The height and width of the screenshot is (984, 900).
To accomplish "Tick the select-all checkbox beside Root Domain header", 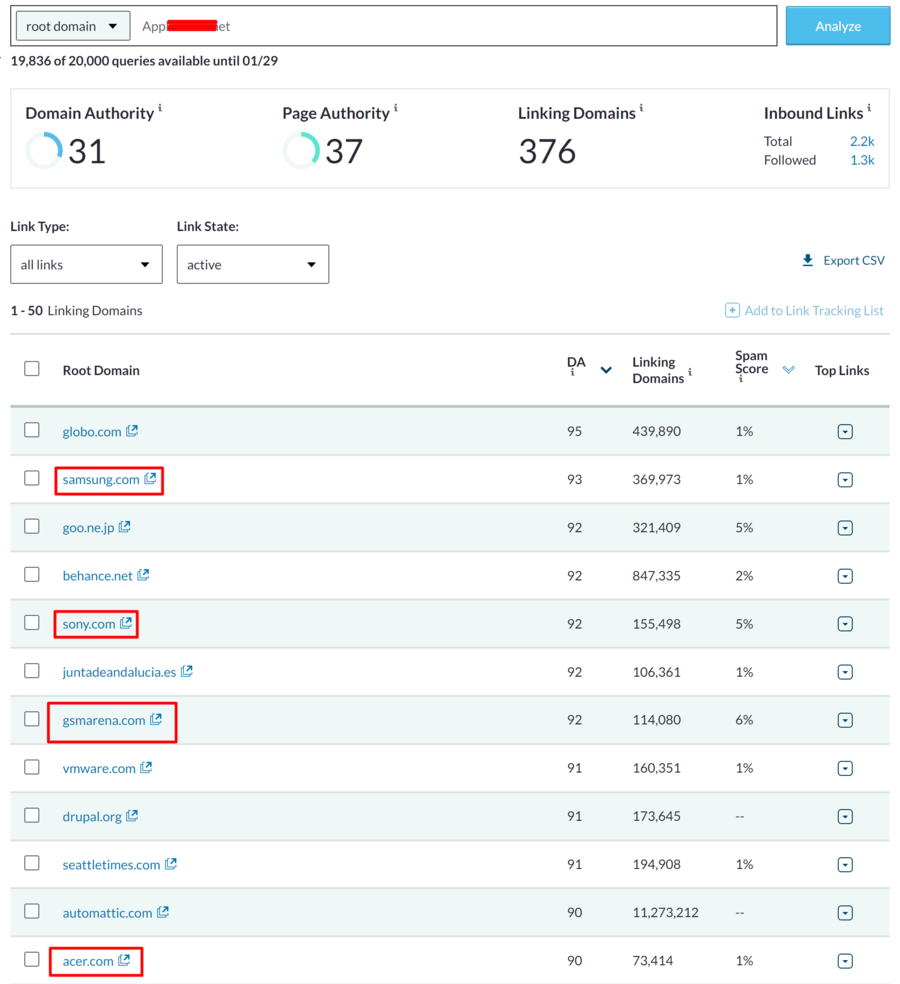I will pyautogui.click(x=32, y=368).
